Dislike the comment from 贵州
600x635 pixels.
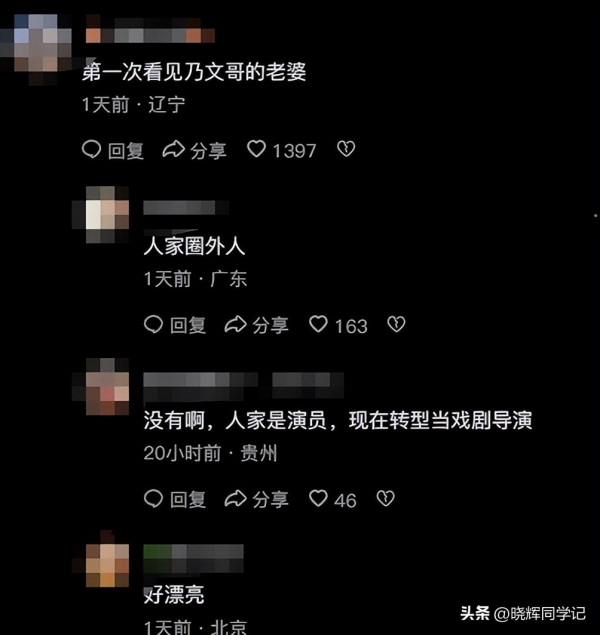point(385,499)
